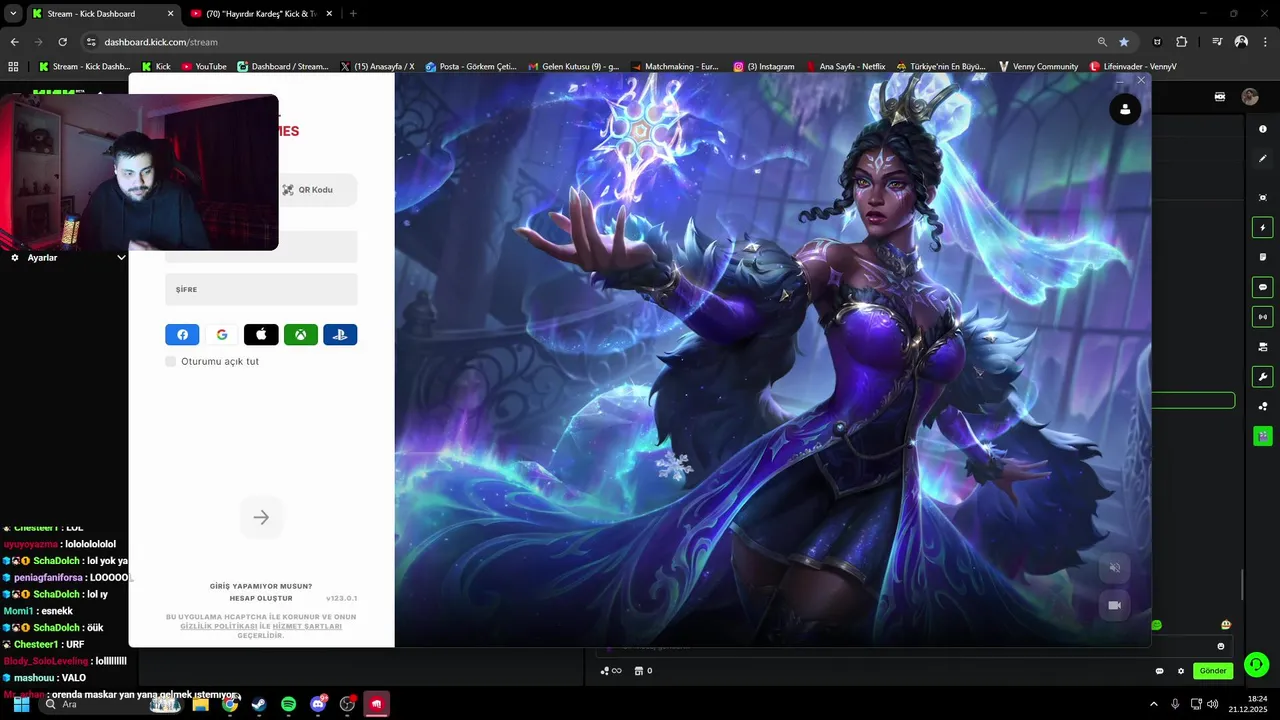Viewport: 1280px width, 720px height.
Task: Open Riot Client from the taskbar
Action: pyautogui.click(x=376, y=704)
